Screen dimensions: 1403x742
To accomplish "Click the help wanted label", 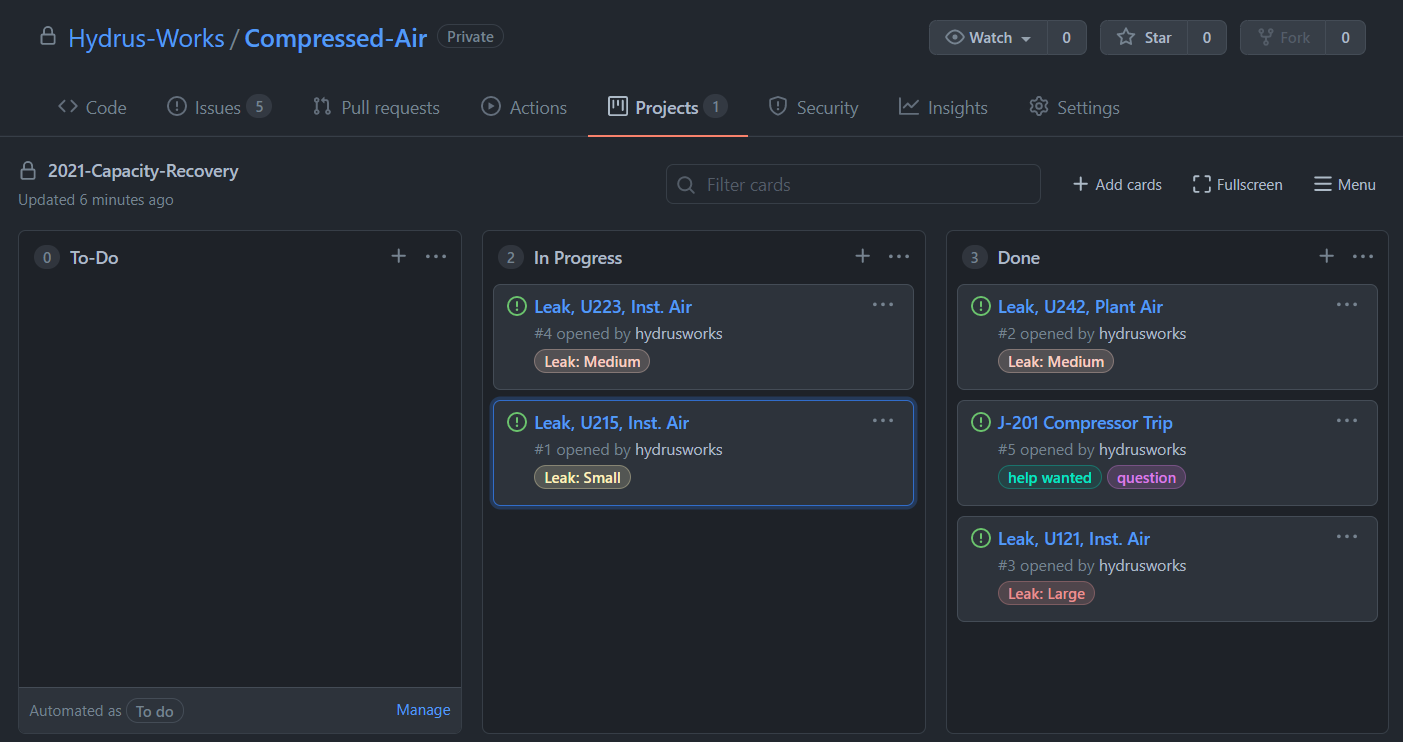I will [x=1050, y=478].
